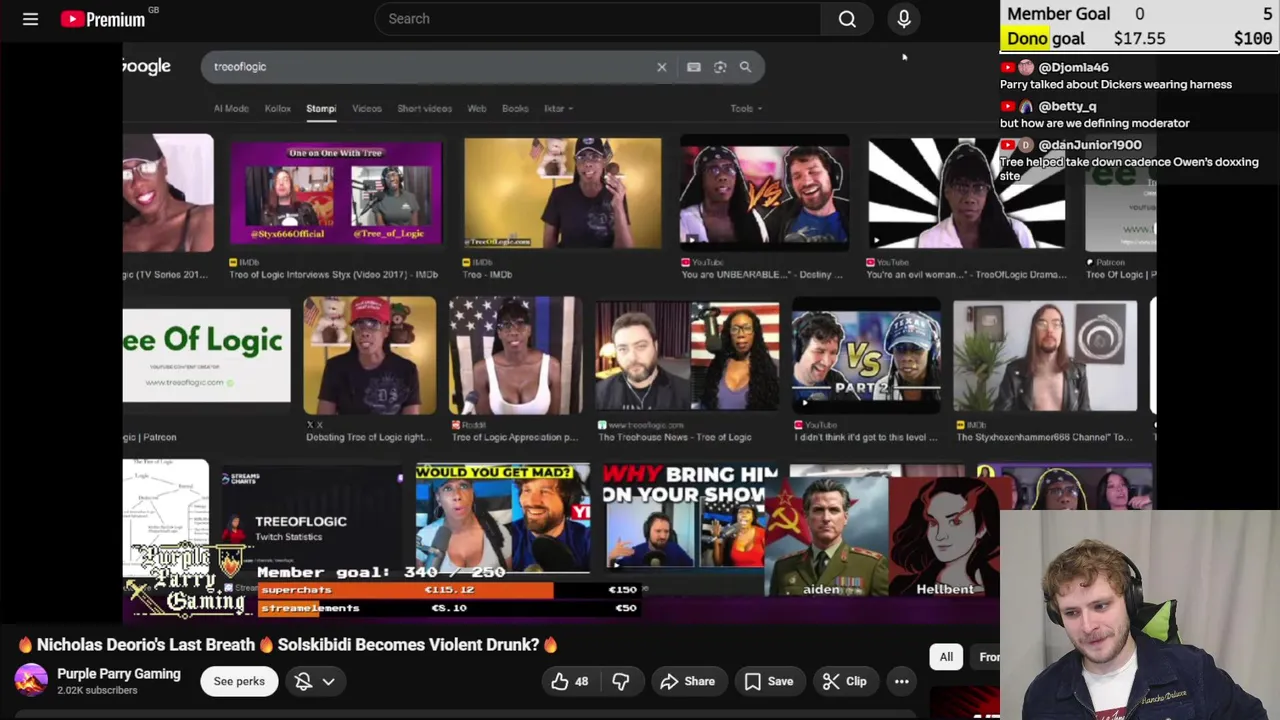Screen dimensions: 1280x720
Task: Click the @danJunior1900 chat username
Action: coord(1090,145)
